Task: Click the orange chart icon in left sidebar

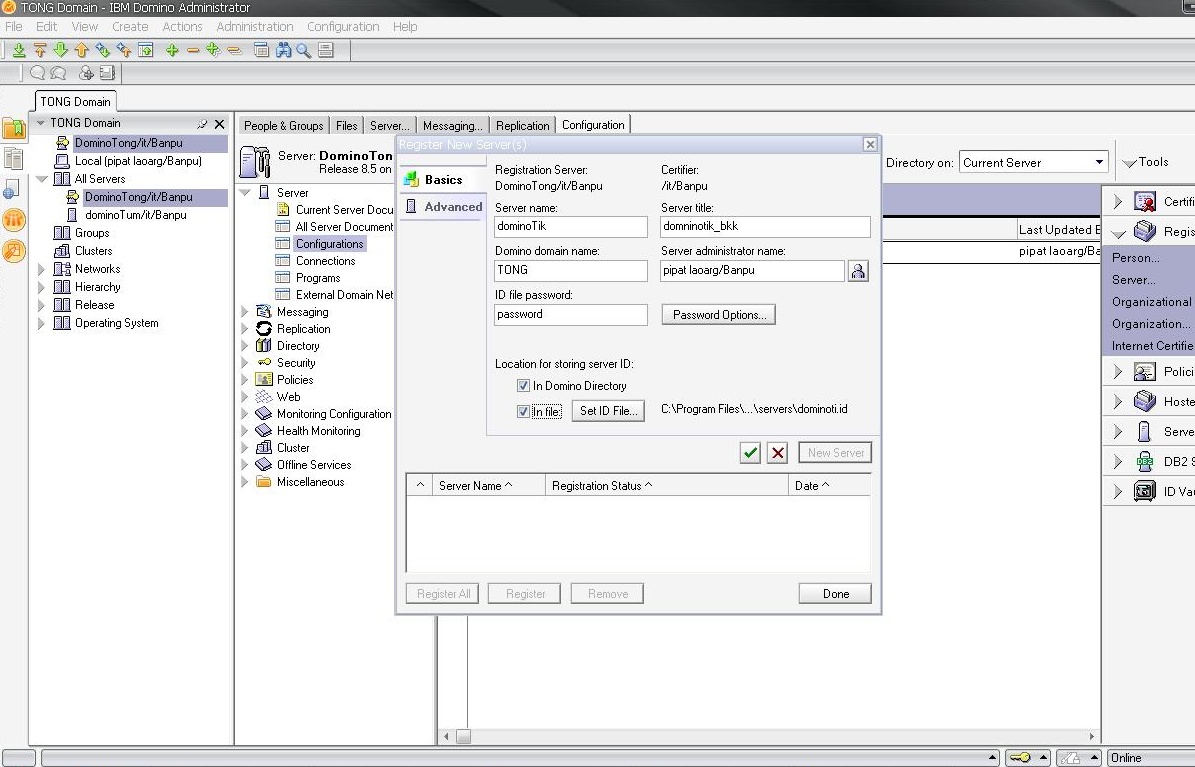Action: [x=14, y=251]
